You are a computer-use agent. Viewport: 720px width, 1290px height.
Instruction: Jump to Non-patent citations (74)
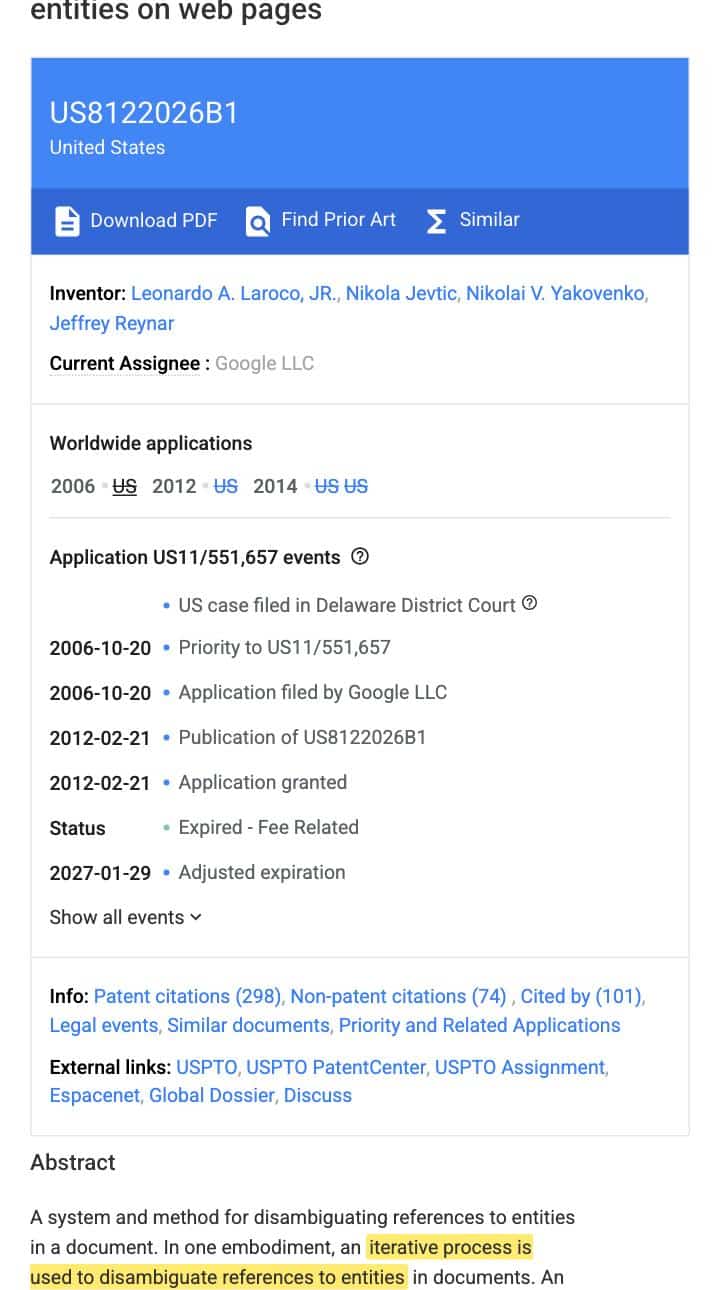[x=398, y=996]
